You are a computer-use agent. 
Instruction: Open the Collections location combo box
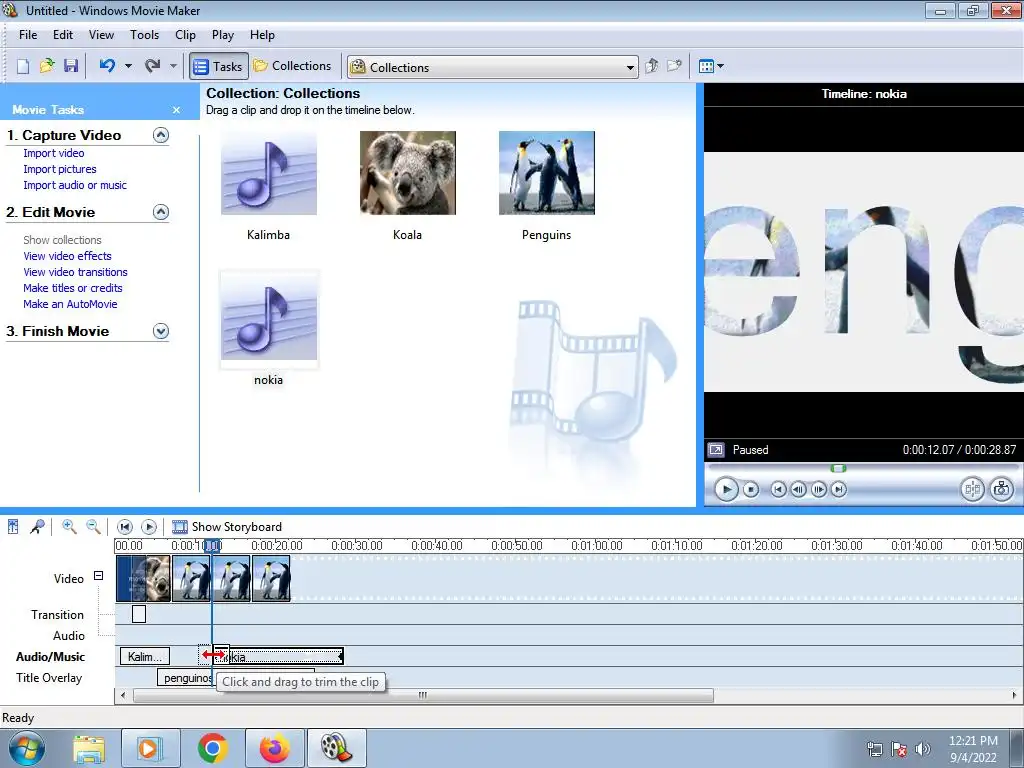(x=492, y=67)
